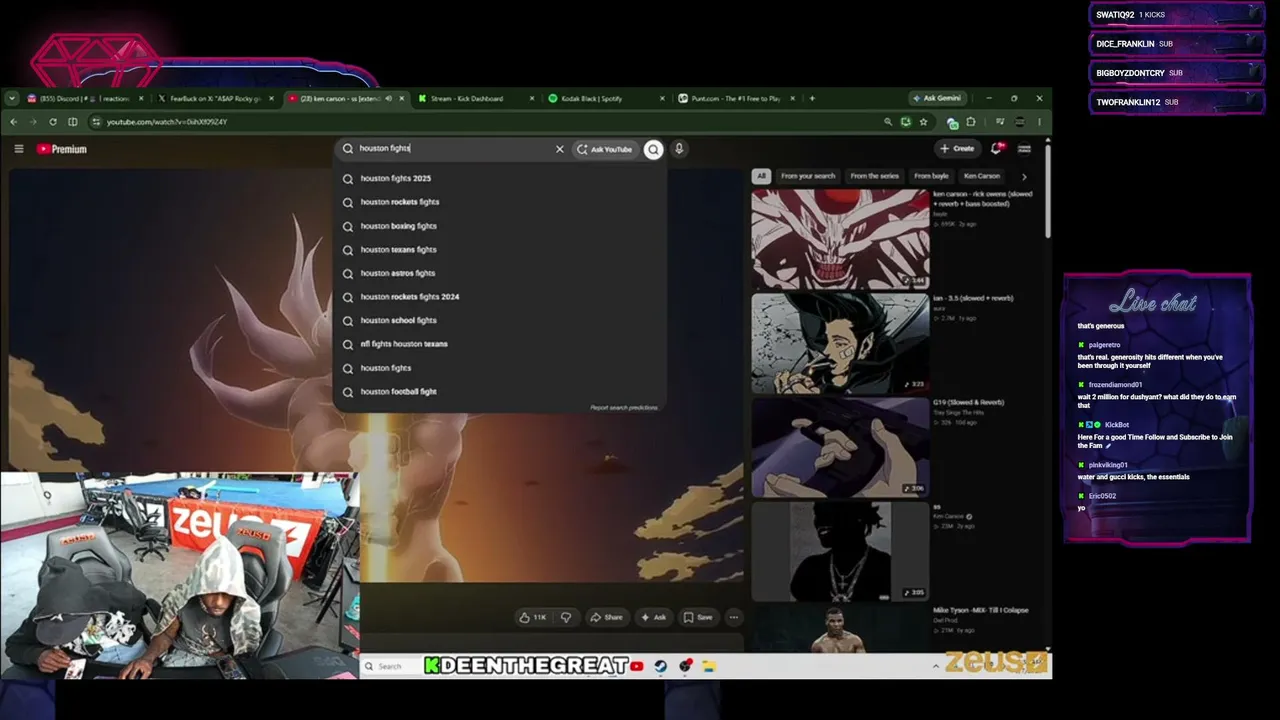Start voice search with the microphone
1280x720 pixels.
[679, 149]
